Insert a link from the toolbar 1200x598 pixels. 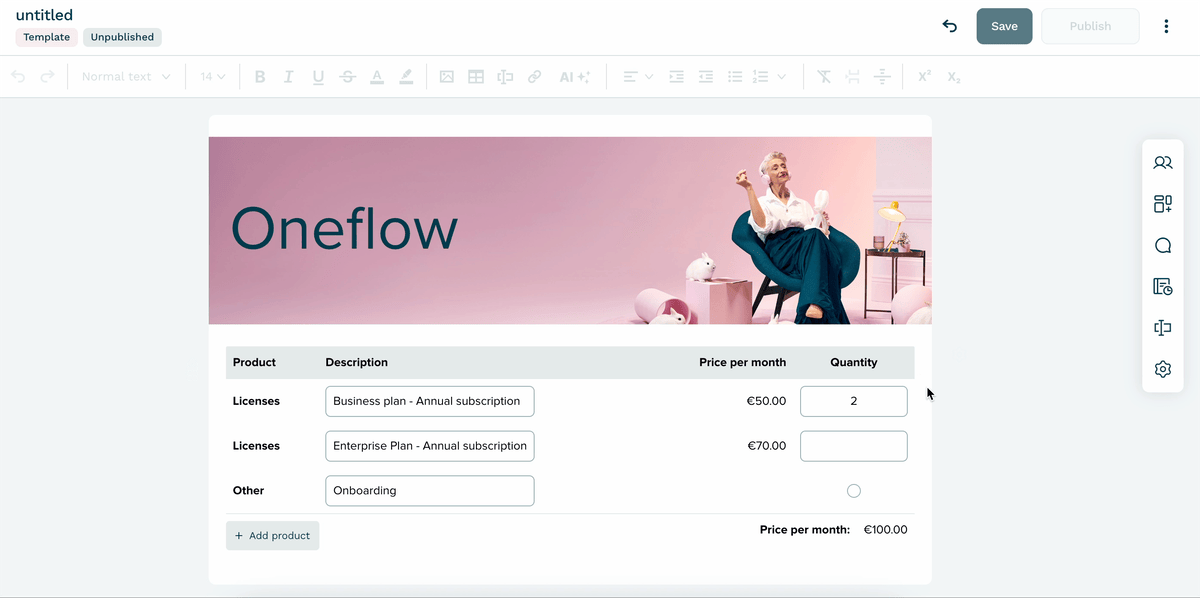[535, 77]
